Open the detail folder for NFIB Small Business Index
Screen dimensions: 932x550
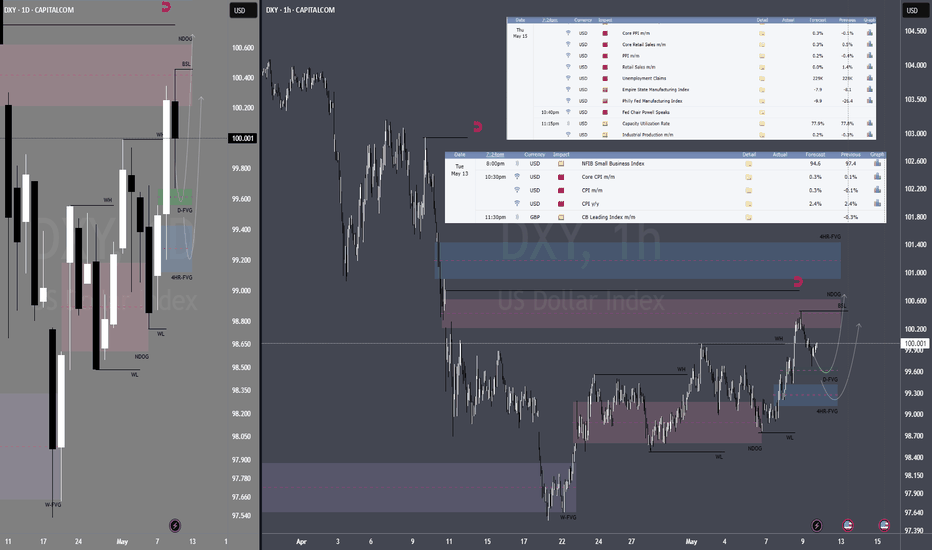pos(748,164)
